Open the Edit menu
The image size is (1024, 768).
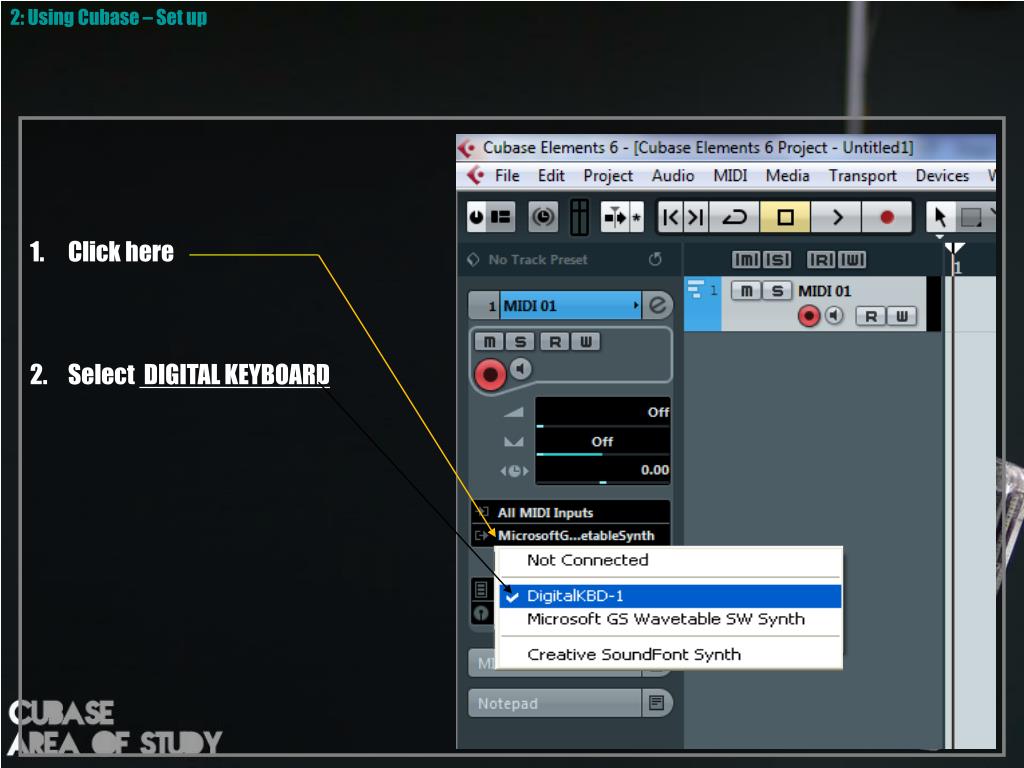tap(551, 175)
